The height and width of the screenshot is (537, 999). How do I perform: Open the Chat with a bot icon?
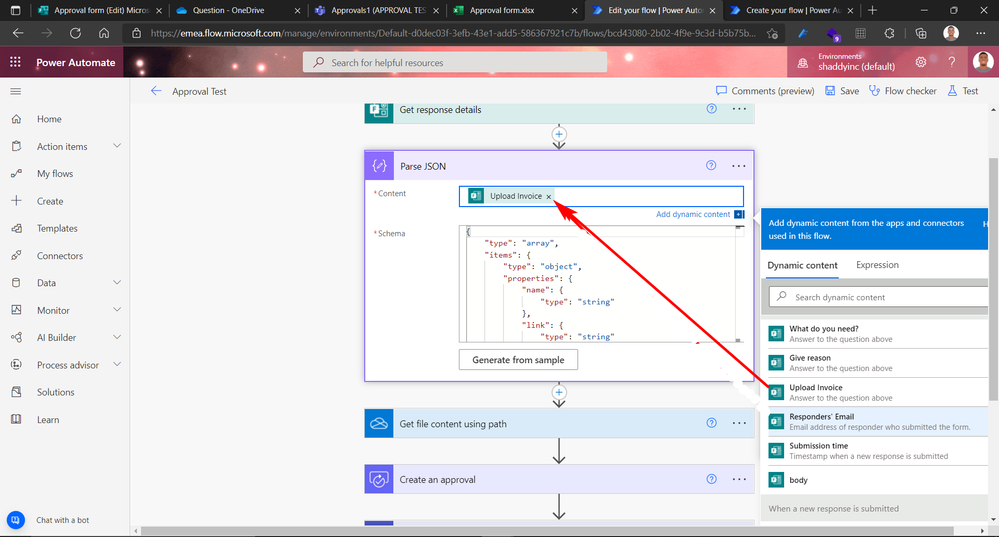point(16,520)
